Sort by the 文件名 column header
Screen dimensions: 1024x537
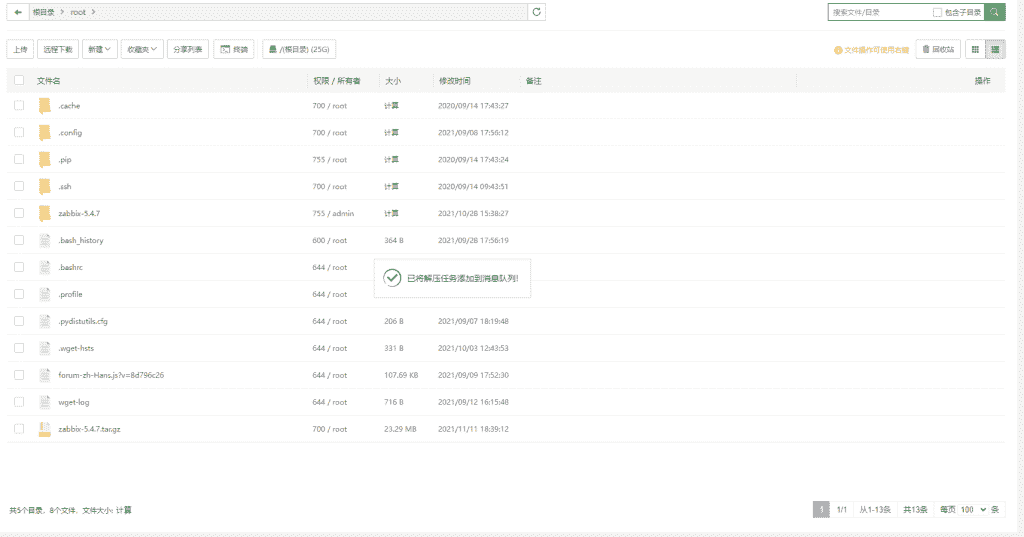point(48,81)
